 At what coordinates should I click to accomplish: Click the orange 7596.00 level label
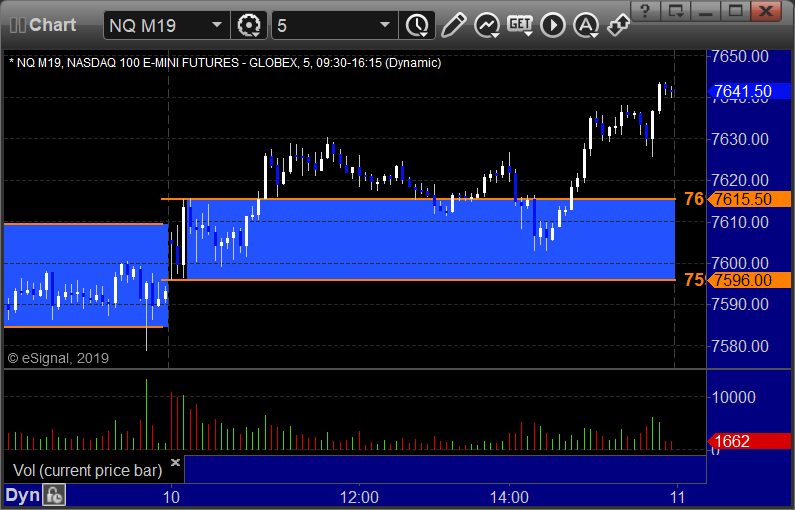coord(749,280)
